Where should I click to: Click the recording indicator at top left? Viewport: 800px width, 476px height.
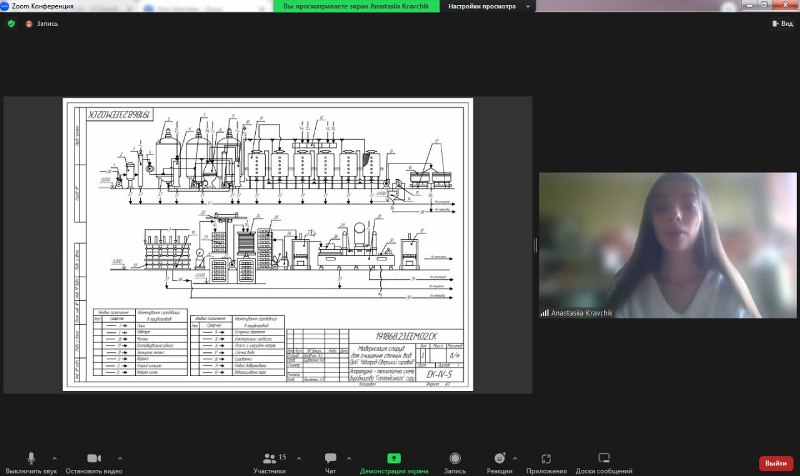click(42, 23)
